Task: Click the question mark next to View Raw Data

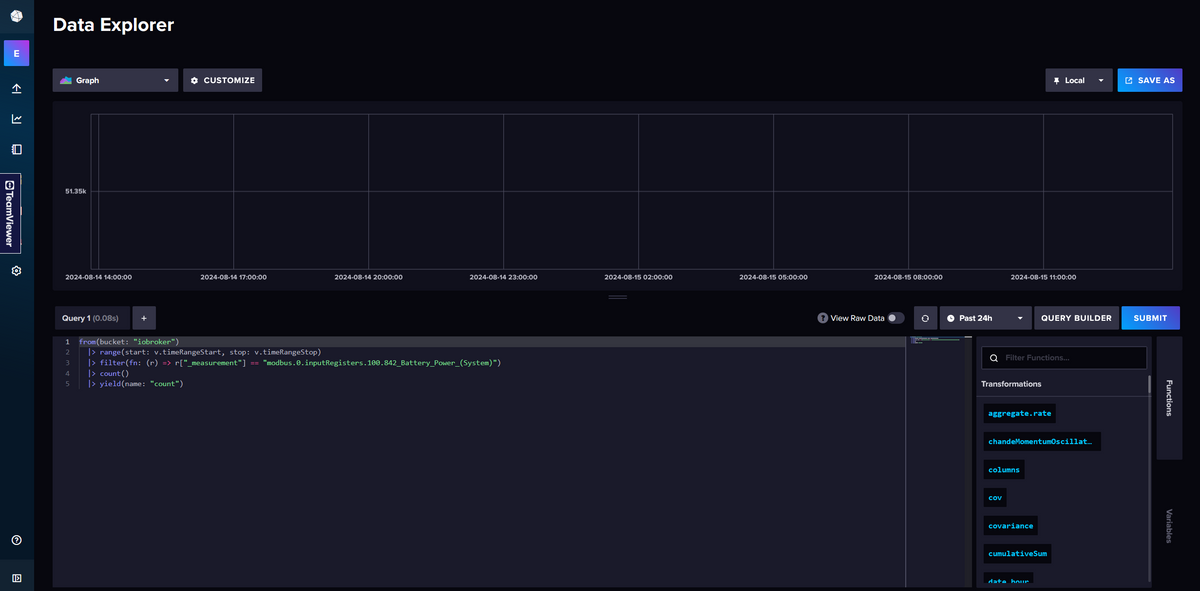Action: [x=823, y=318]
